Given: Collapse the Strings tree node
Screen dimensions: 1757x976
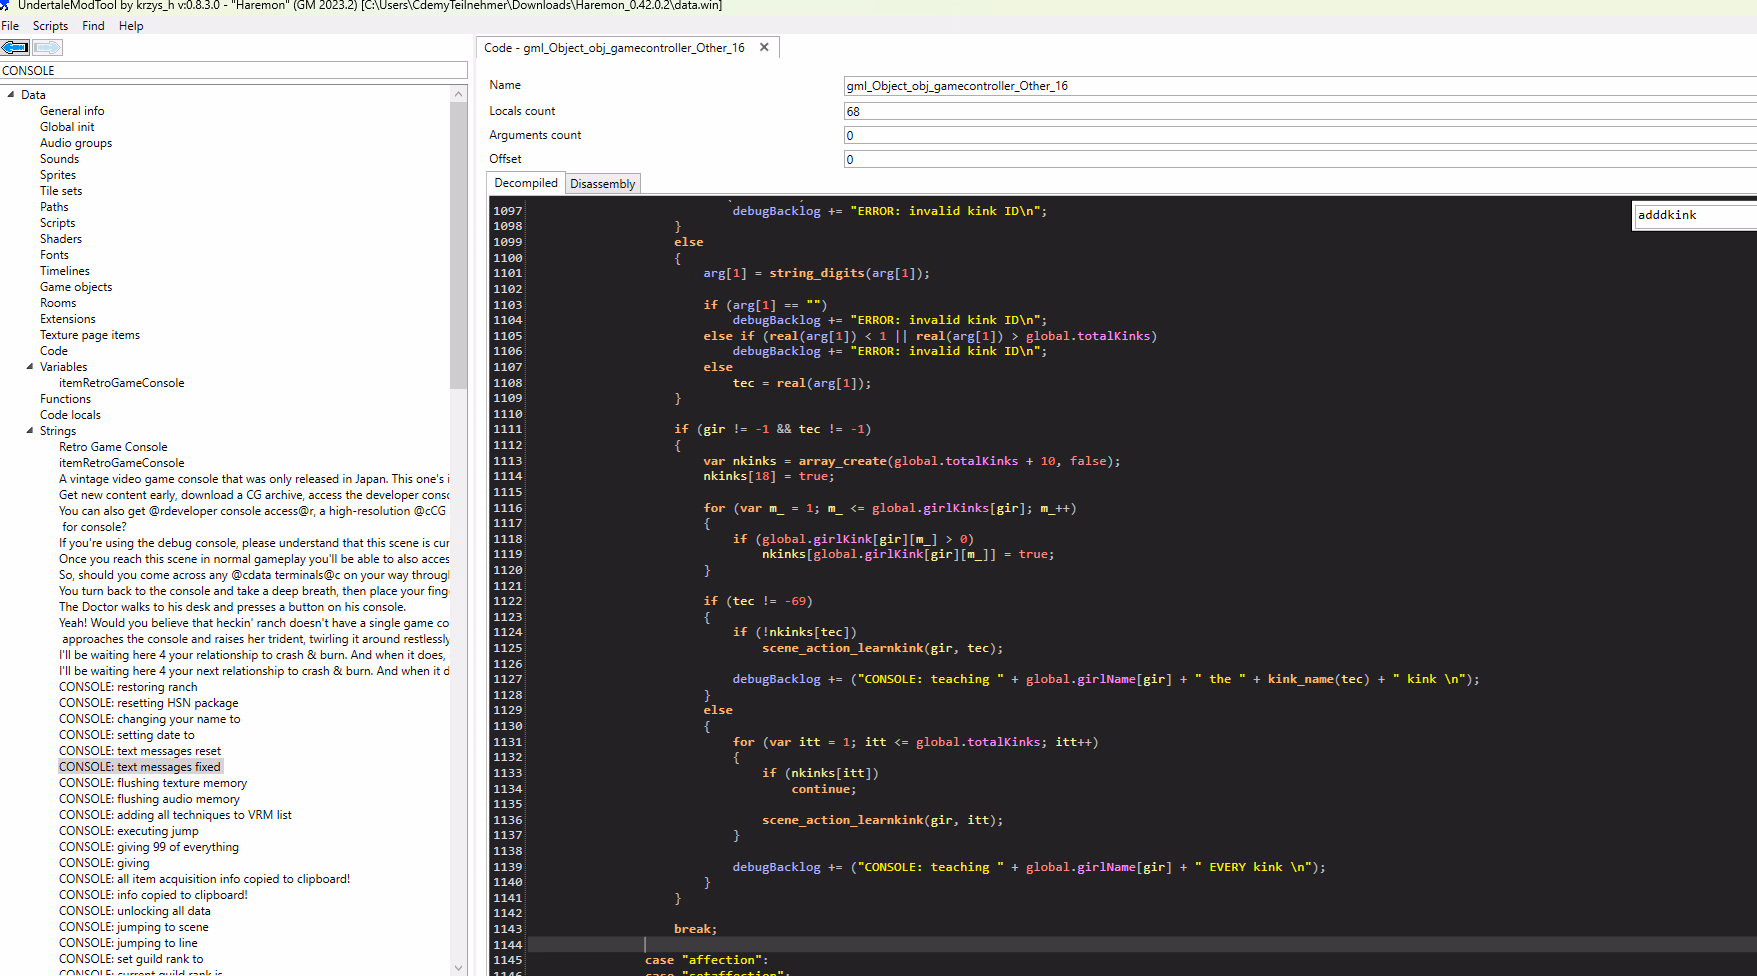Looking at the screenshot, I should [x=29, y=431].
